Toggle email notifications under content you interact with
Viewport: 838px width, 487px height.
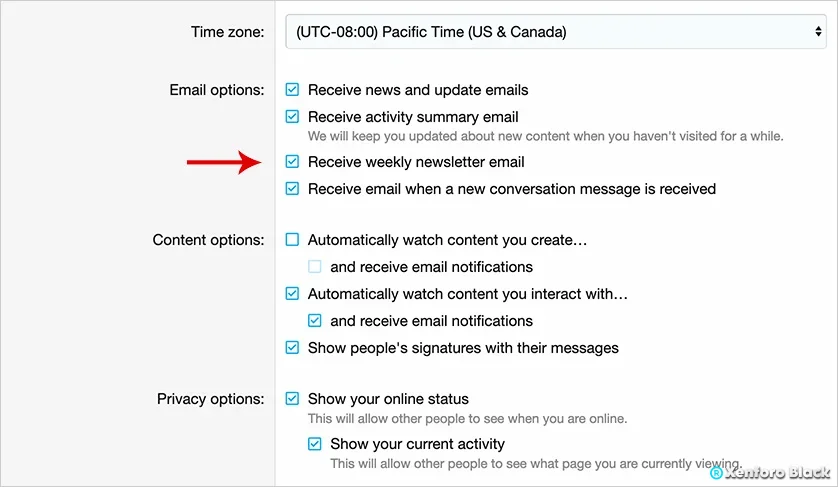pos(315,321)
